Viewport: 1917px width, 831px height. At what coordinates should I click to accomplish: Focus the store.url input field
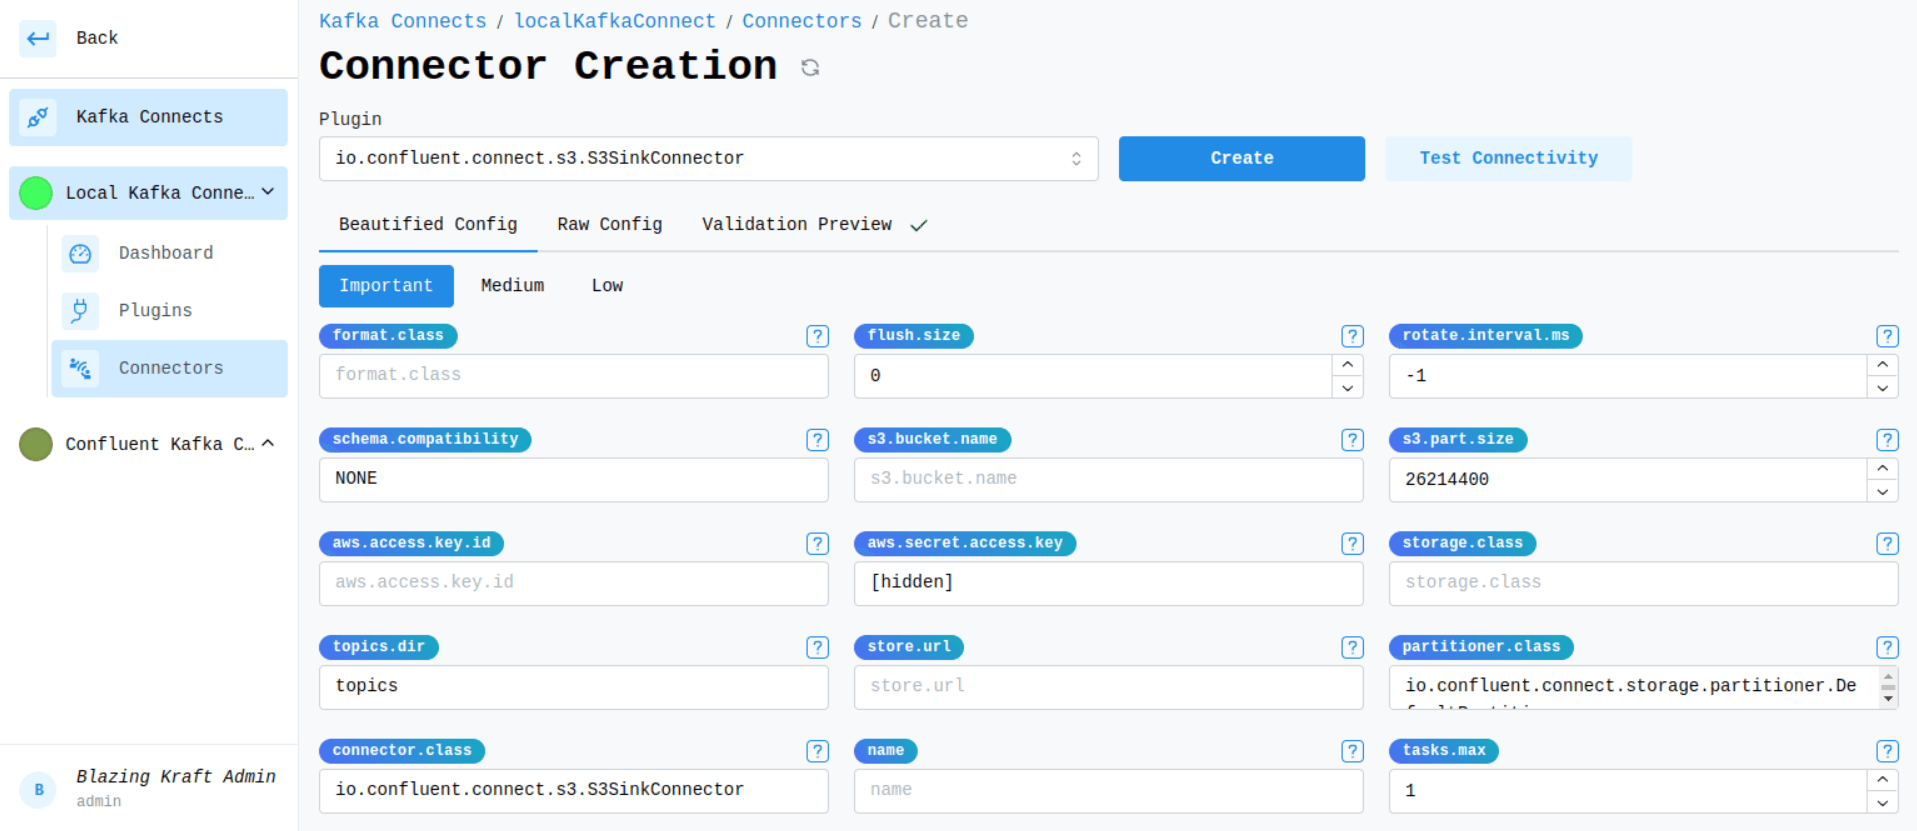tap(1108, 687)
